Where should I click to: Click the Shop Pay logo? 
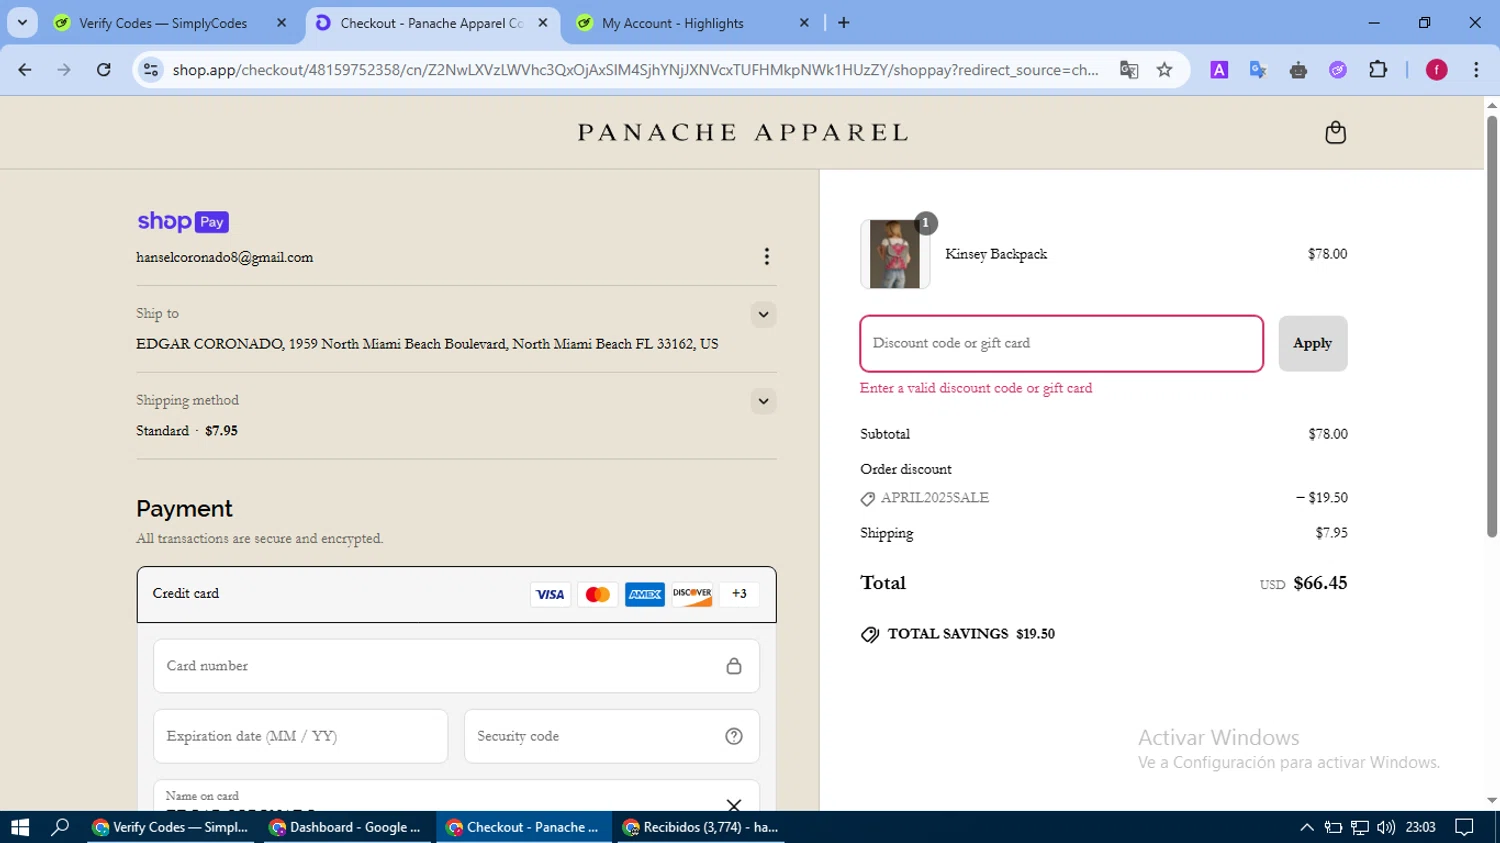[x=183, y=221]
